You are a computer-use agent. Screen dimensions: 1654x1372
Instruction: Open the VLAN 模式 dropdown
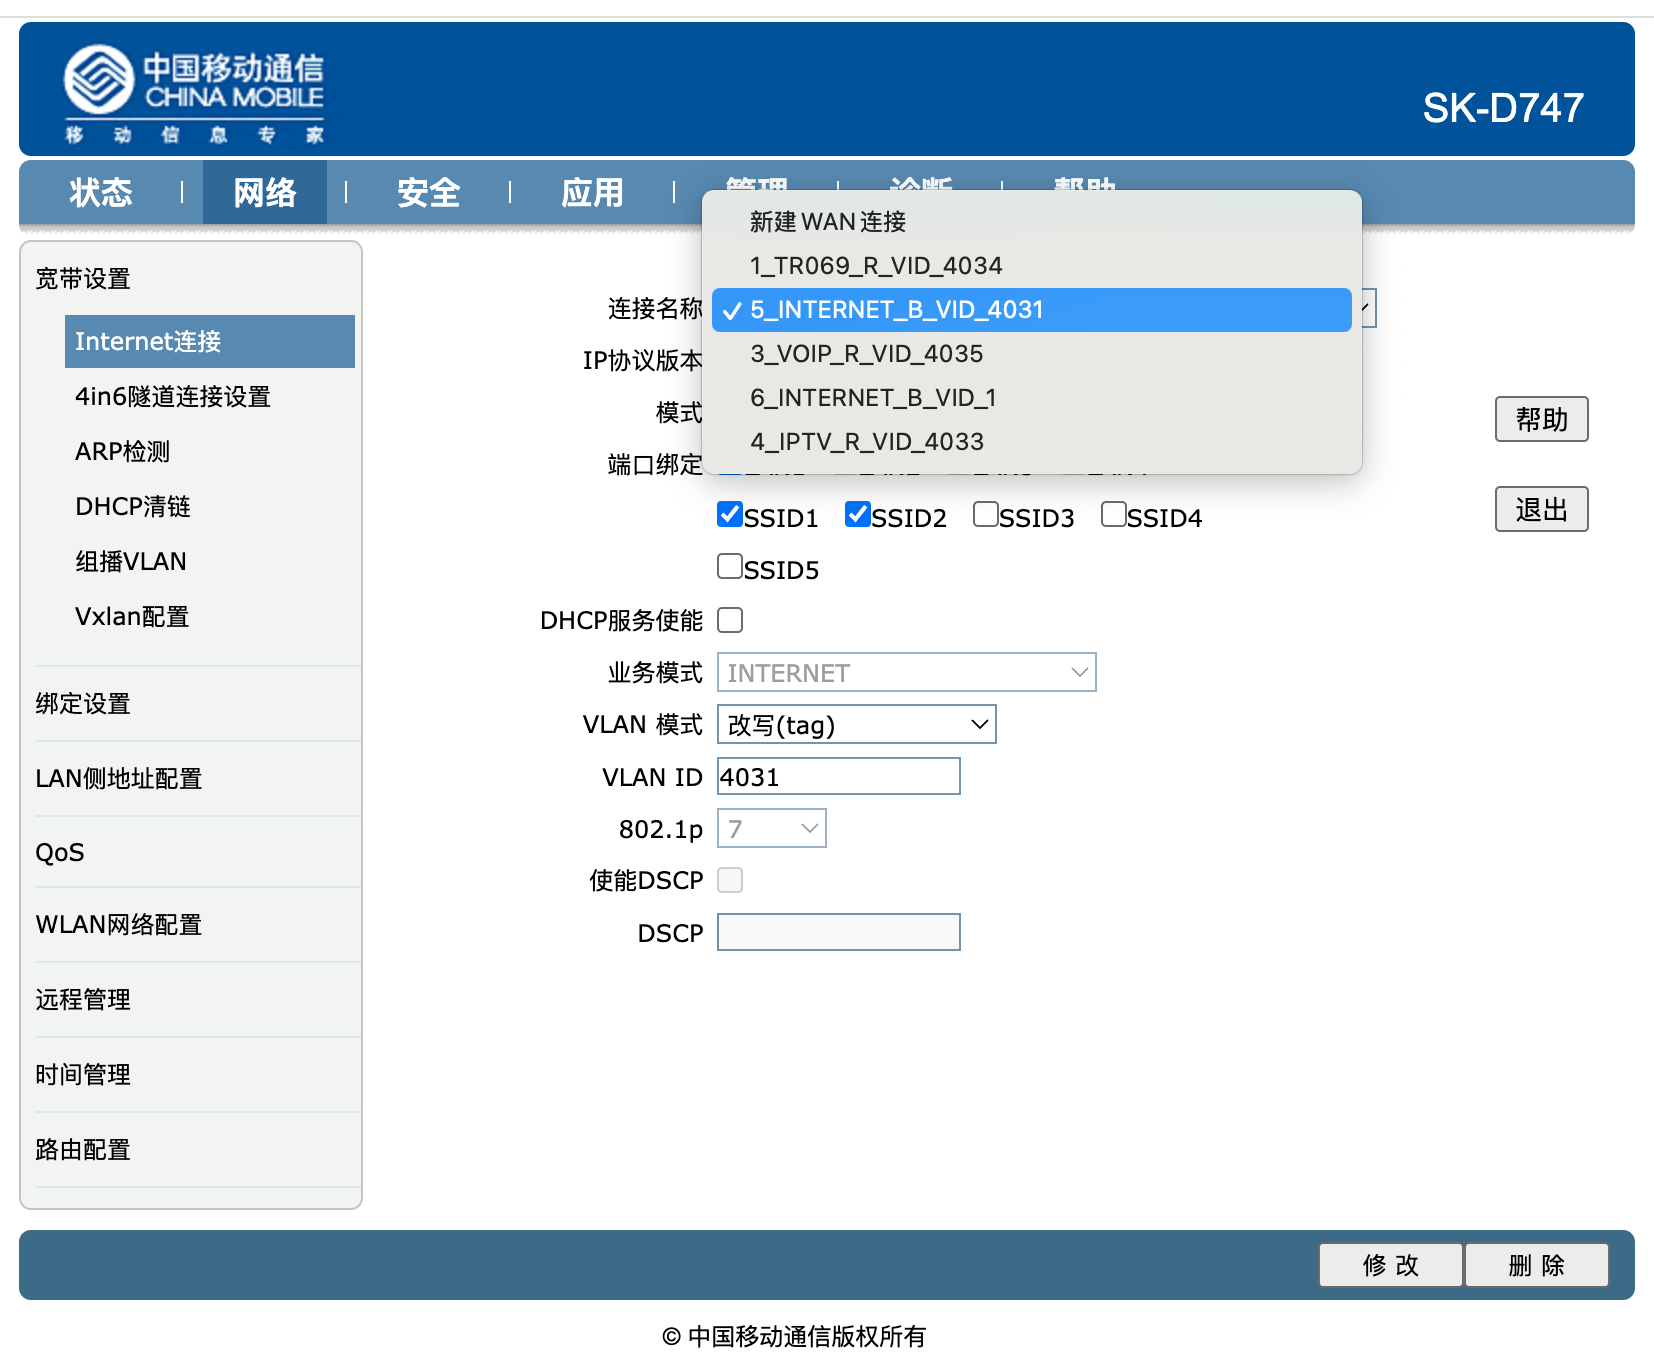pos(857,725)
